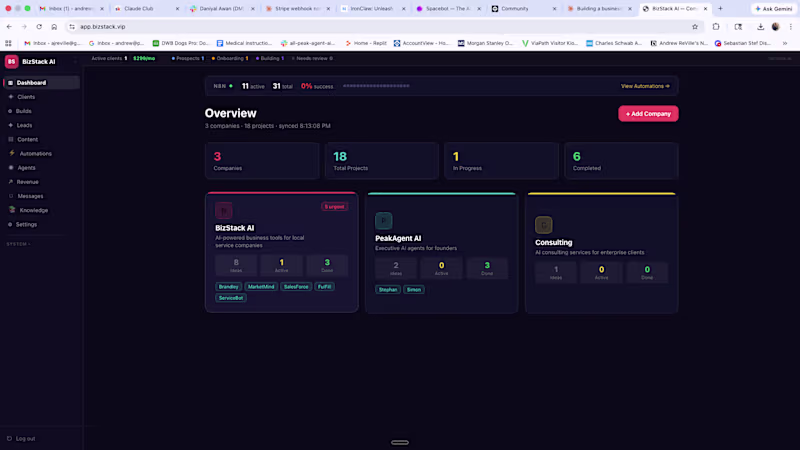
Task: Switch to the Stripe webhook tab
Action: (x=298, y=9)
